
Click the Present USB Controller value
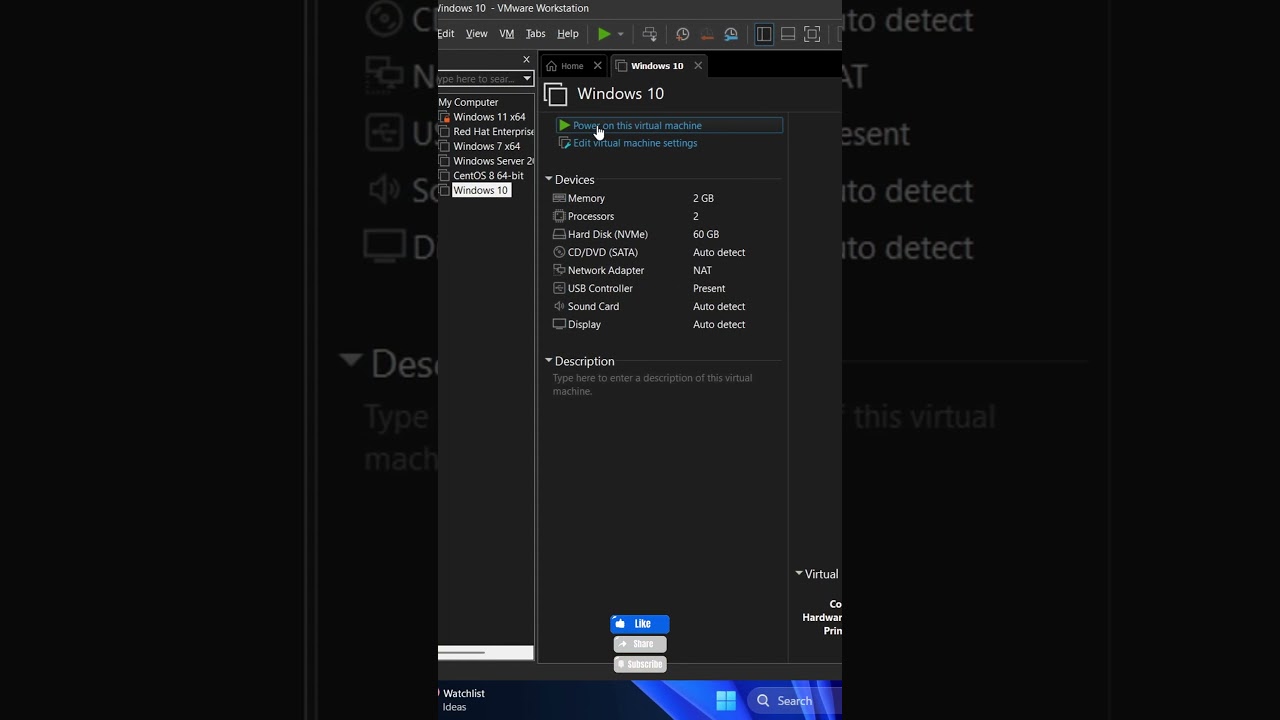click(x=709, y=288)
